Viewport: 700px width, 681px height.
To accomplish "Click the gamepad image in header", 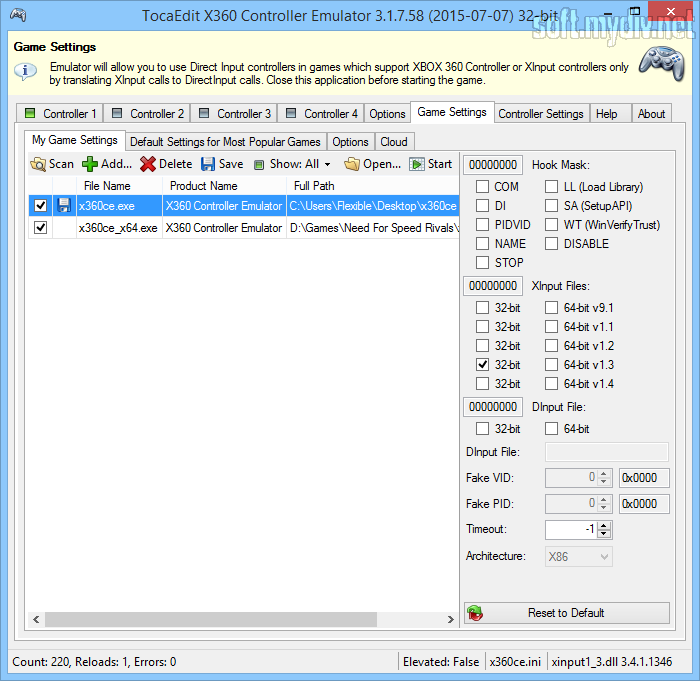I will coord(661,64).
